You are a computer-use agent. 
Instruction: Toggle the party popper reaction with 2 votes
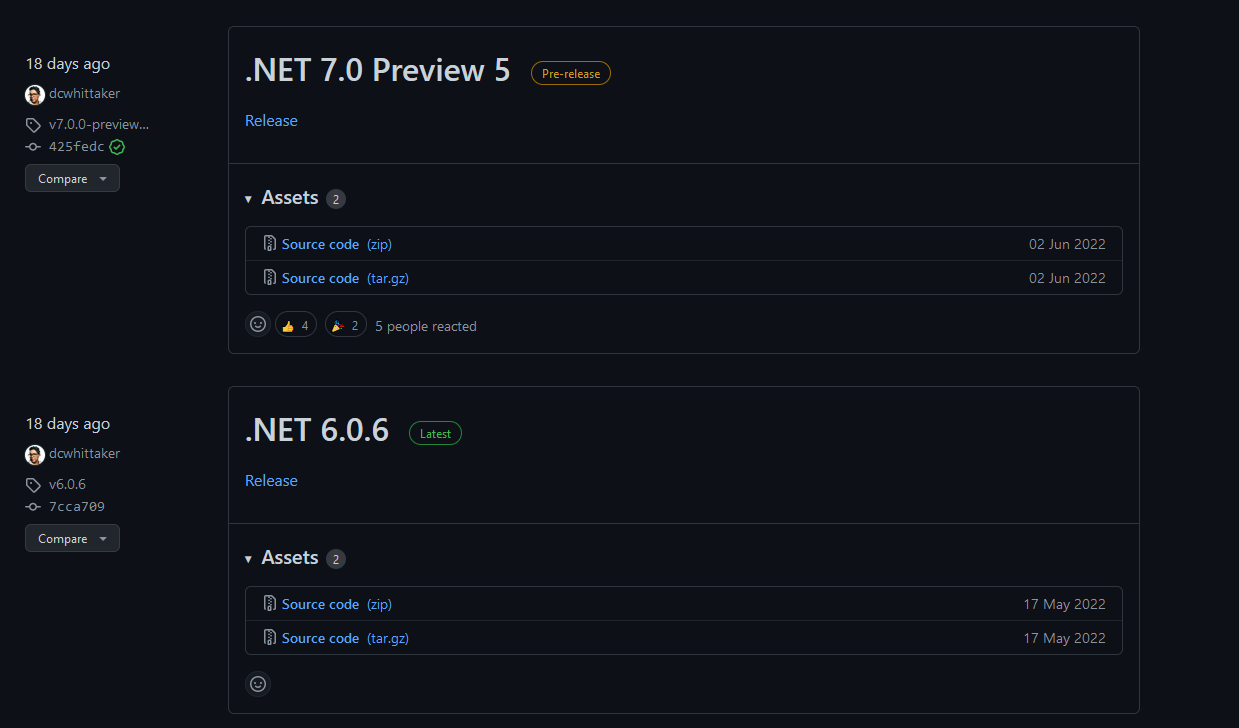pyautogui.click(x=346, y=325)
